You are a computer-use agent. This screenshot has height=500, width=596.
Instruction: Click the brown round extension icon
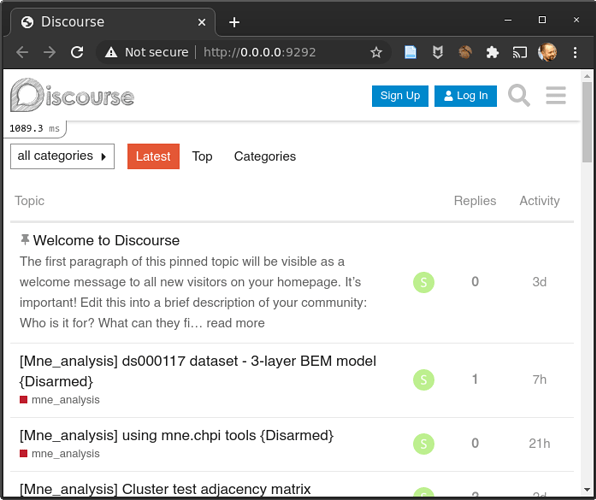click(x=465, y=52)
